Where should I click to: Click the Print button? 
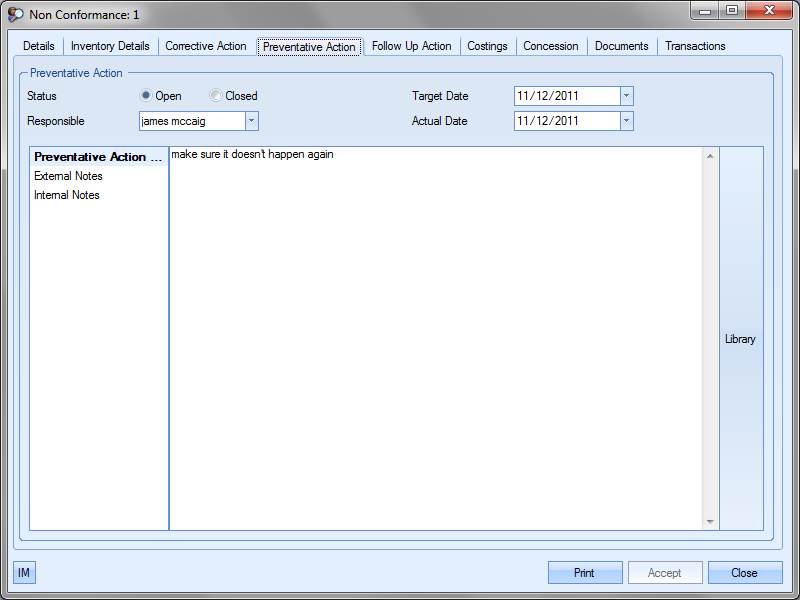pos(585,572)
